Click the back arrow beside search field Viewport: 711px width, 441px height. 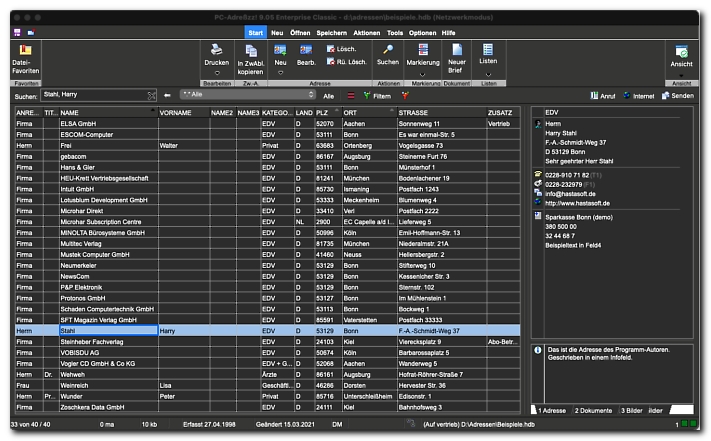167,95
